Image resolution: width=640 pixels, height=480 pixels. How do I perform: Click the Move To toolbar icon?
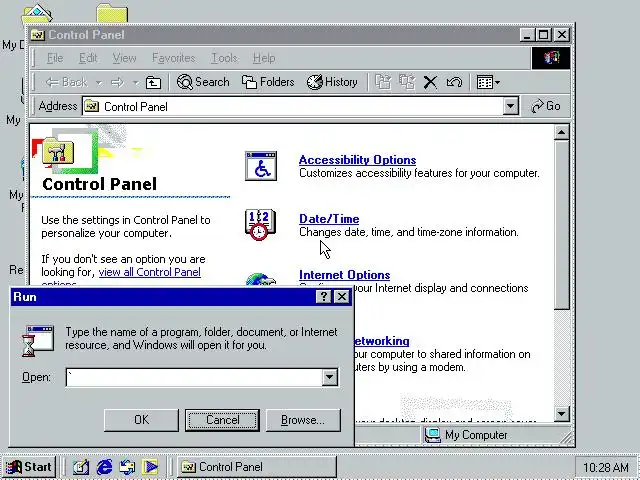coord(382,82)
